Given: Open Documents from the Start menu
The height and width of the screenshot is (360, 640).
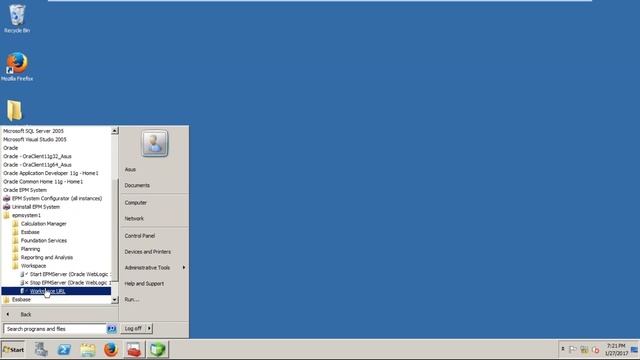Looking at the screenshot, I should (137, 185).
